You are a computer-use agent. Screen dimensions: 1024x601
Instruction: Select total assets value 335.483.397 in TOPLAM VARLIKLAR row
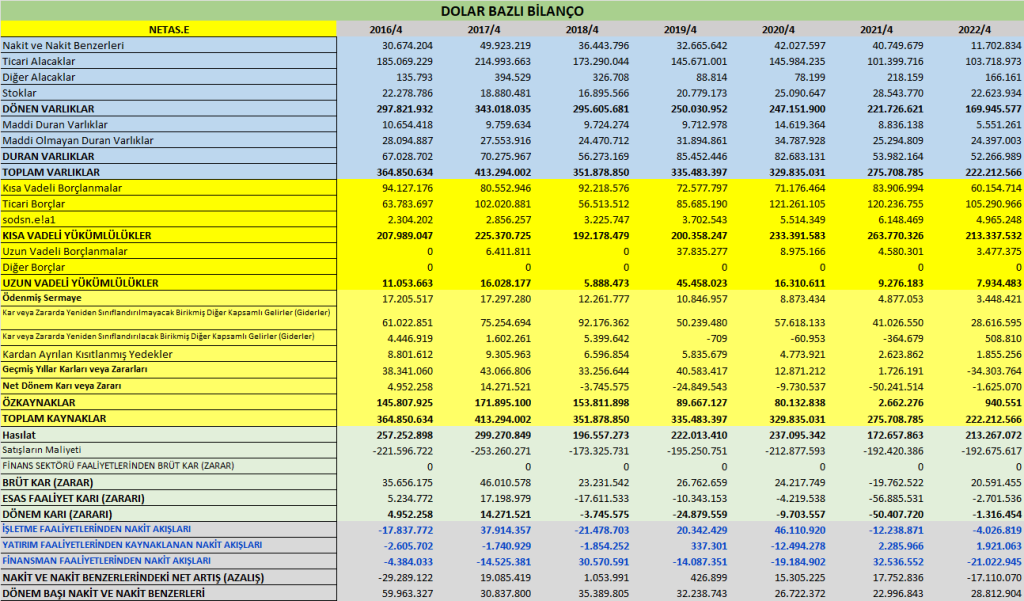(x=699, y=172)
